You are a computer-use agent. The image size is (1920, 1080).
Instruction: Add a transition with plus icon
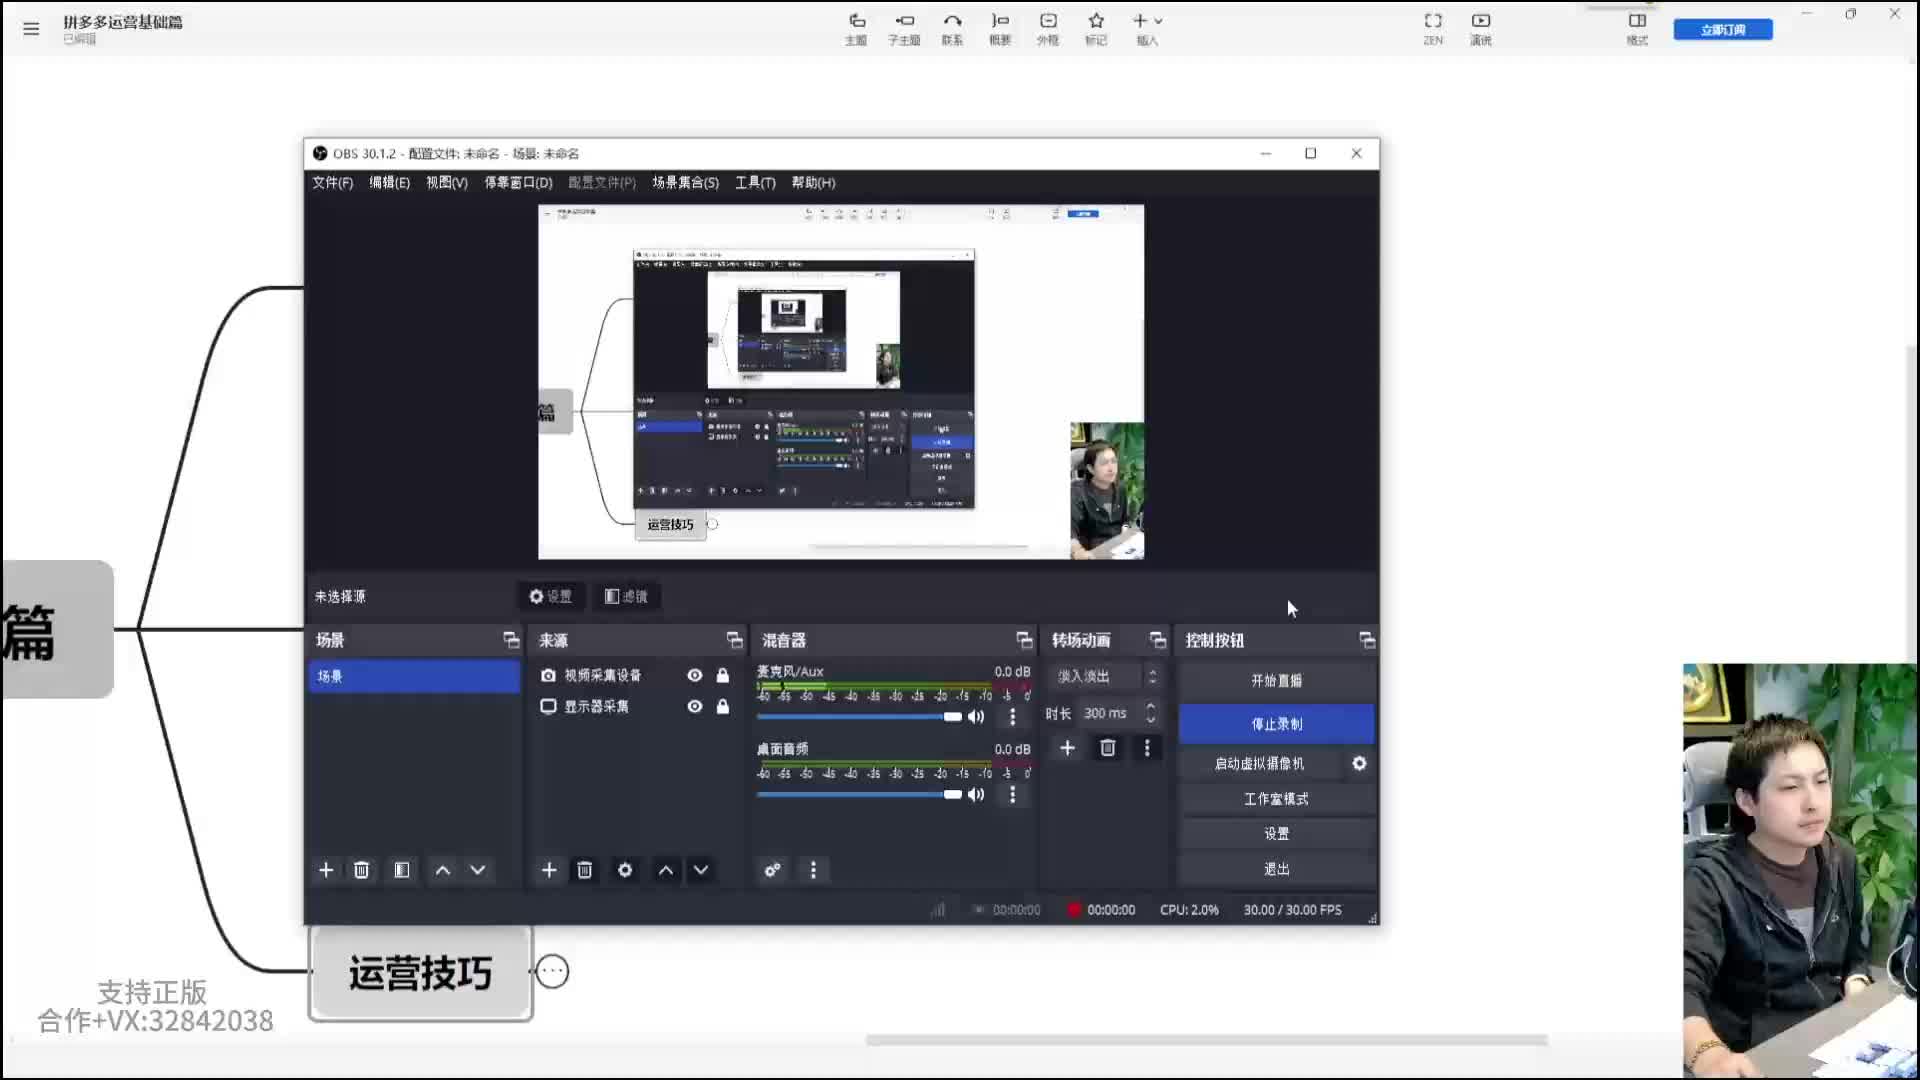pos(1067,748)
